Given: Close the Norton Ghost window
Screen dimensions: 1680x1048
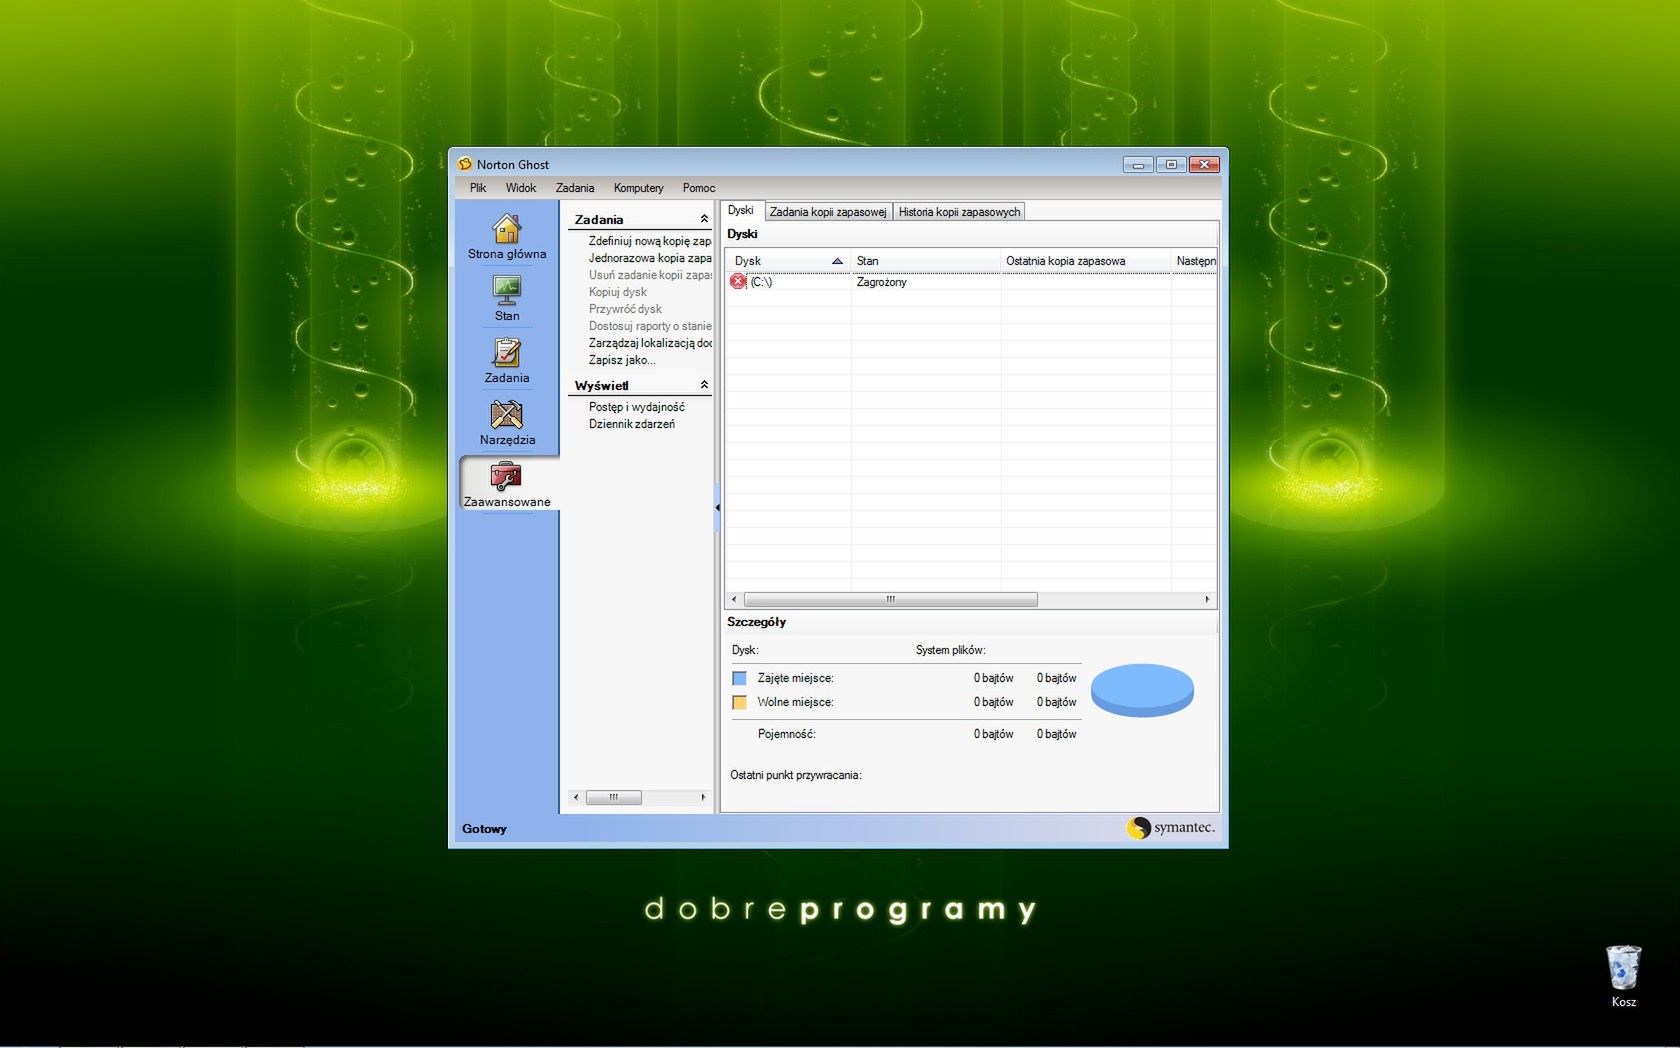Looking at the screenshot, I should tap(1204, 165).
